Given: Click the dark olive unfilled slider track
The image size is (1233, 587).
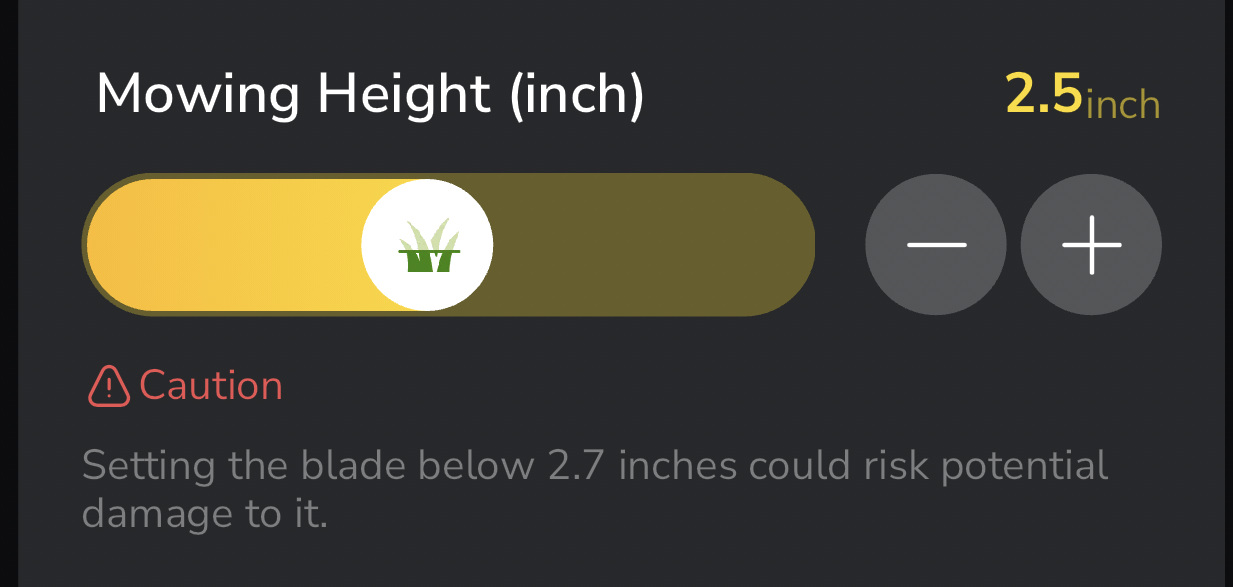Looking at the screenshot, I should [x=650, y=245].
